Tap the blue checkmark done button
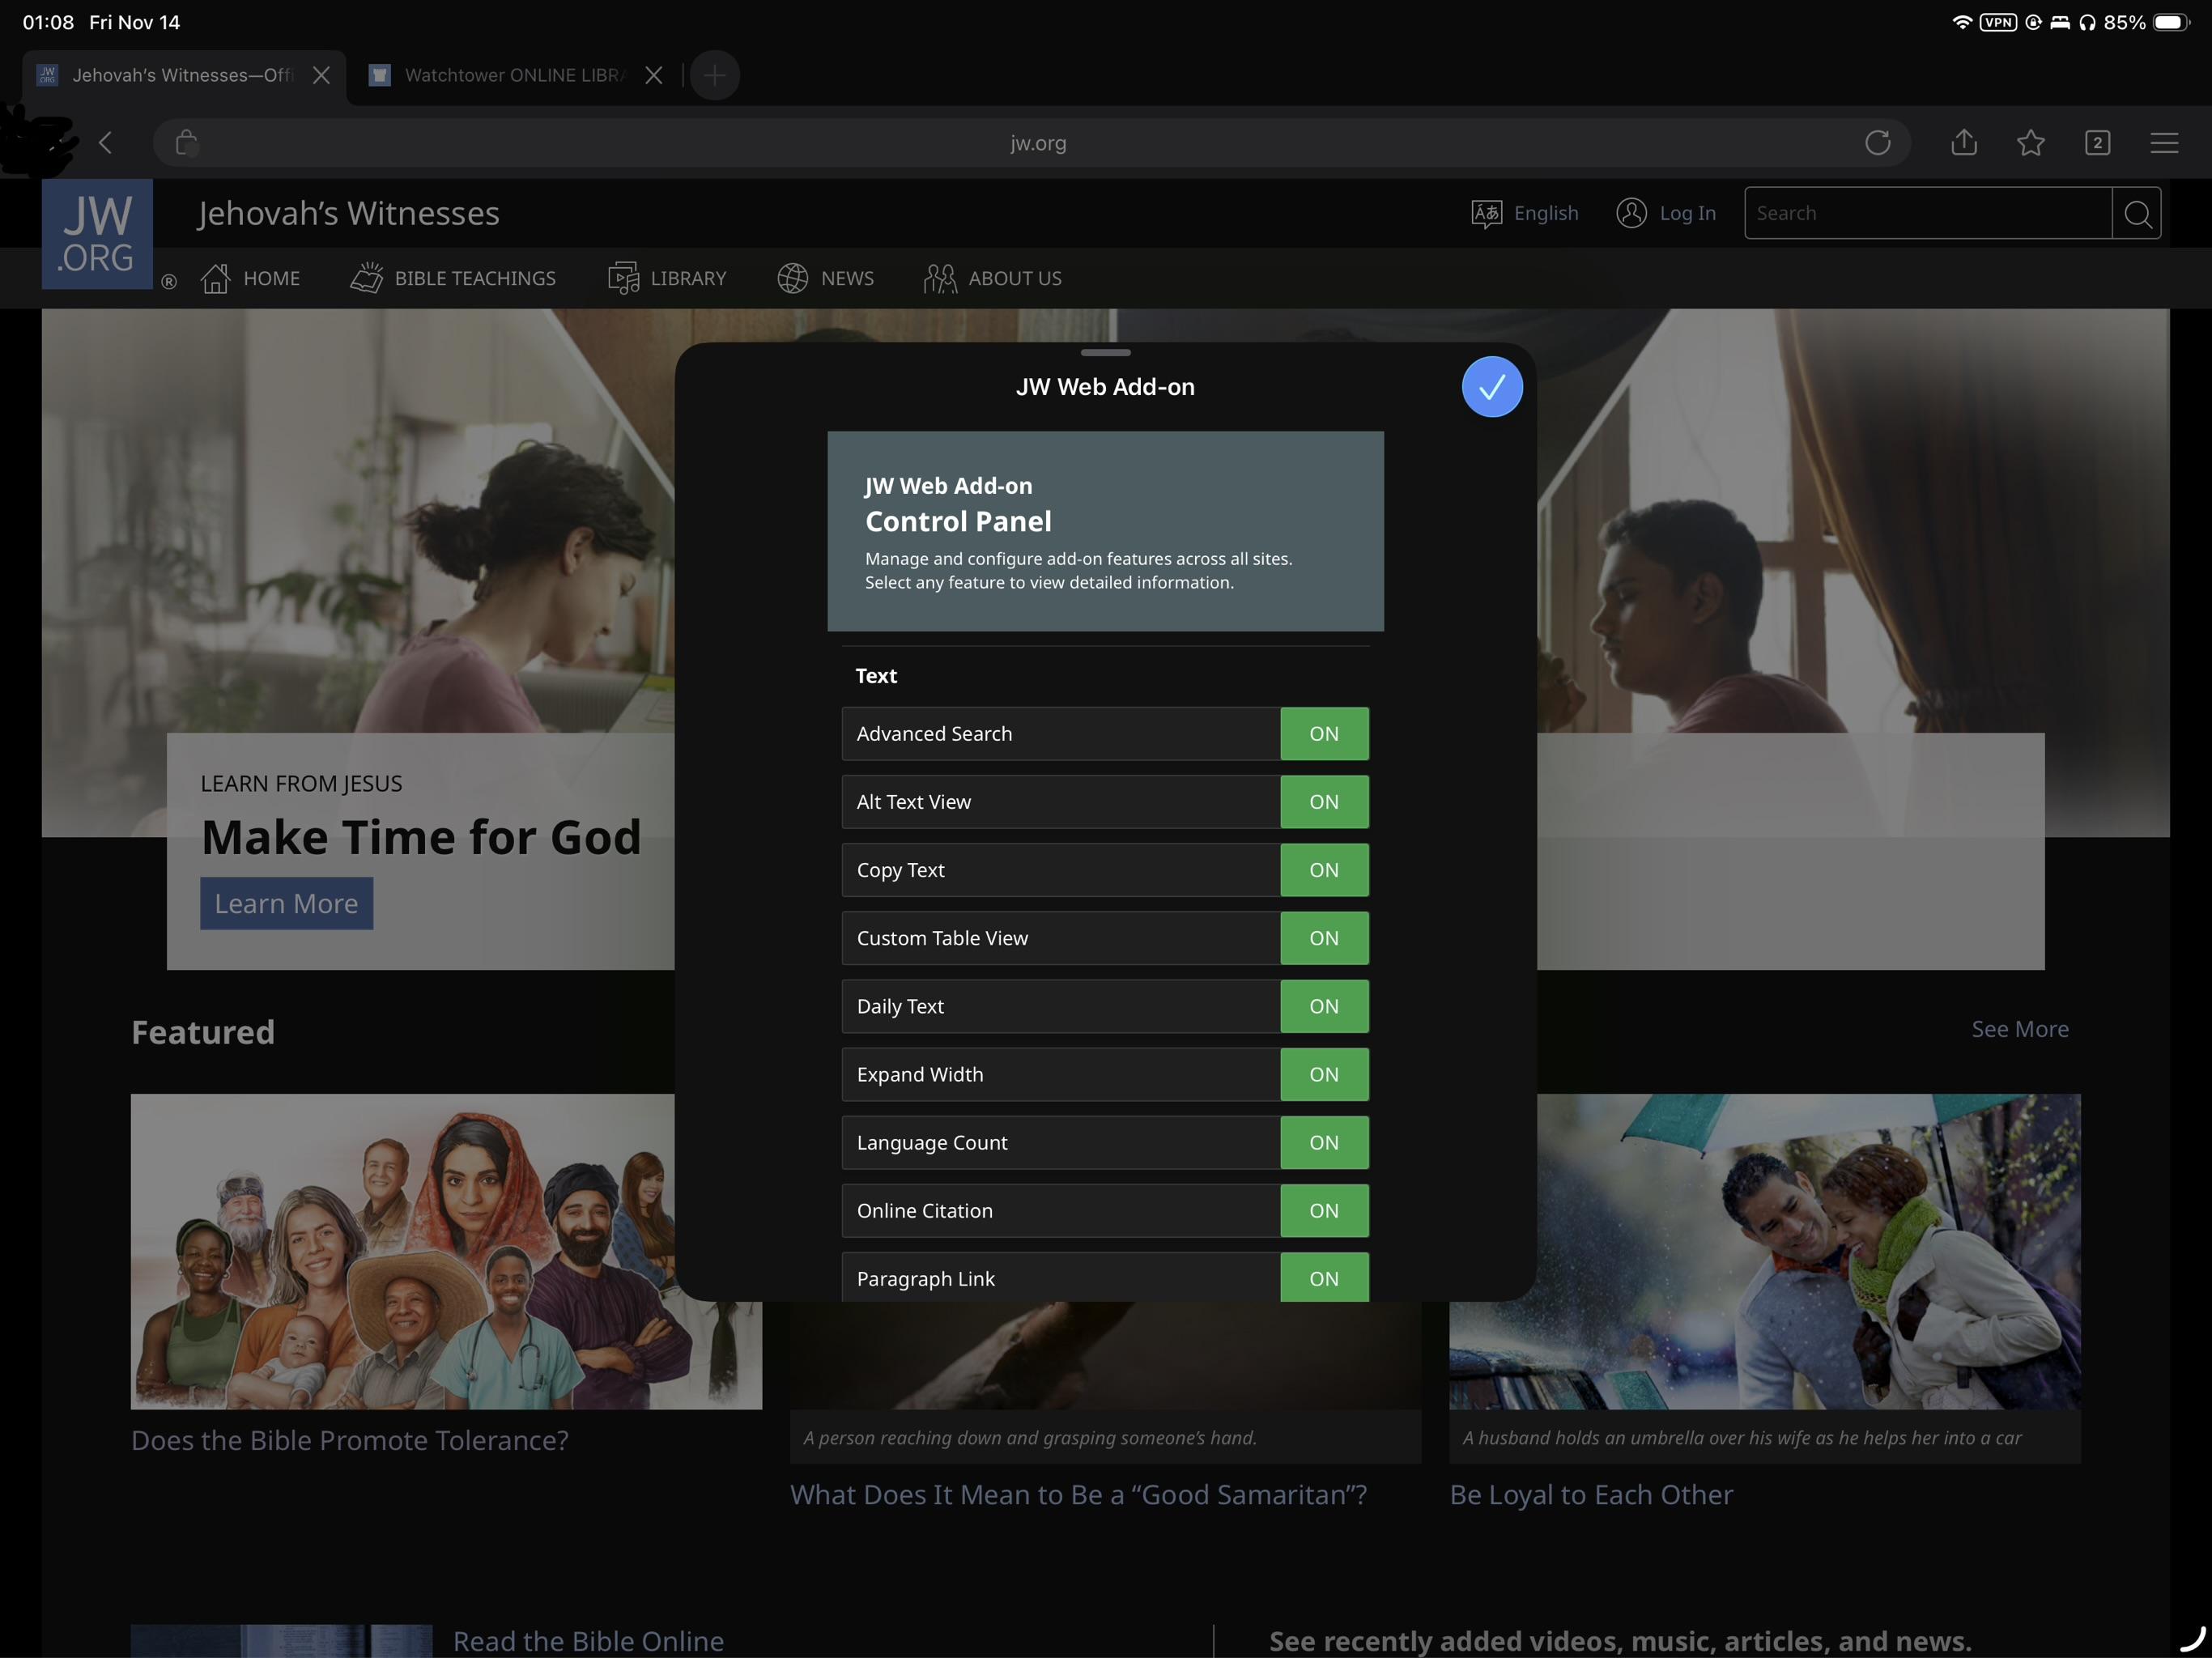This screenshot has height=1658, width=2212. pos(1491,387)
